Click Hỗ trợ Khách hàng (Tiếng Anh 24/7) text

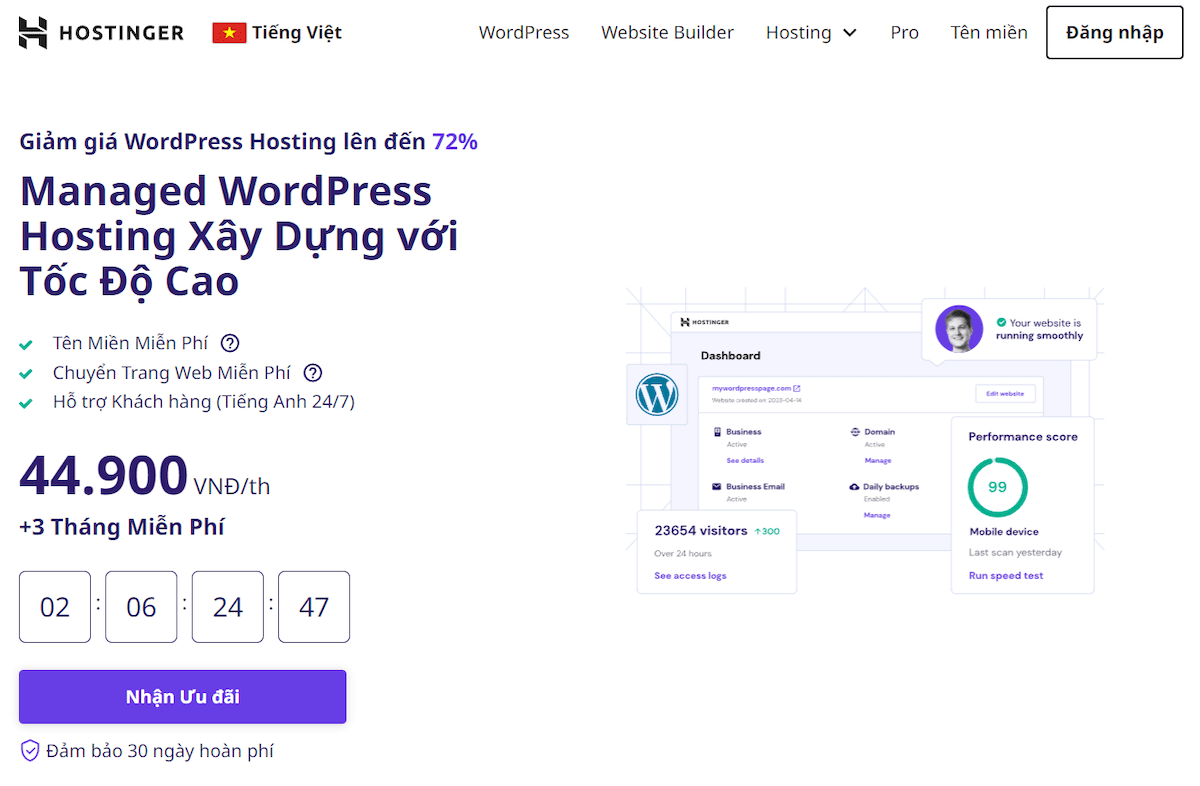[204, 402]
